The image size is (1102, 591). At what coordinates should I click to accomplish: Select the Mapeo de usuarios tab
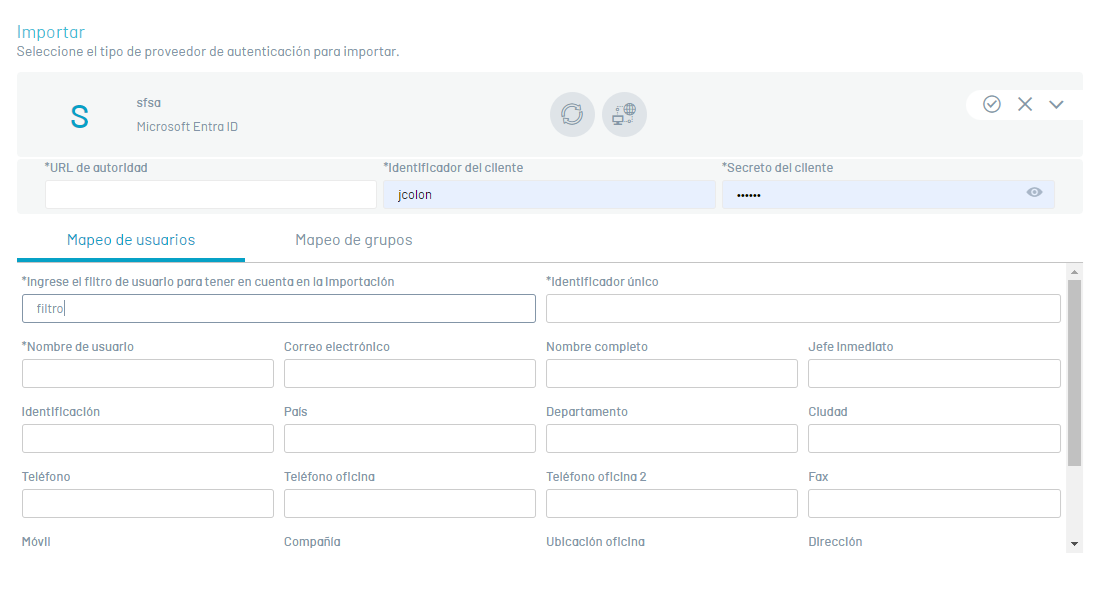pos(131,240)
